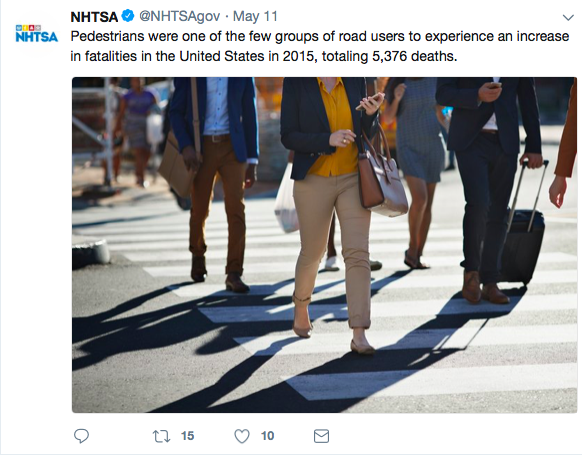This screenshot has height=455, width=582.
Task: Show the 10 likes count
Action: coord(267,436)
